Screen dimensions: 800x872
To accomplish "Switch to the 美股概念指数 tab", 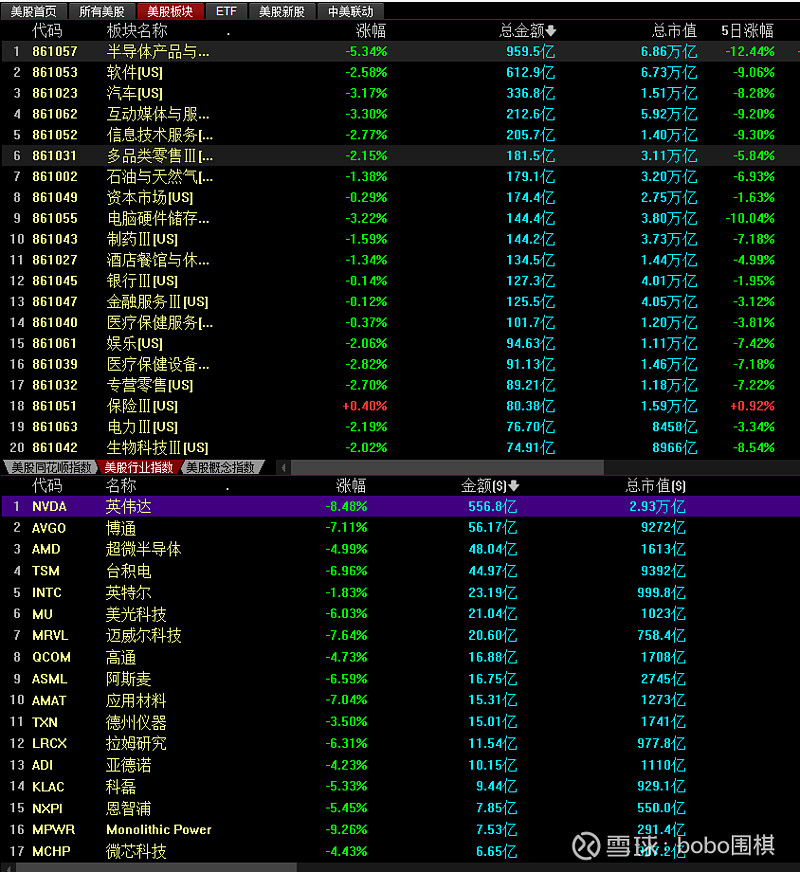I will pos(221,468).
